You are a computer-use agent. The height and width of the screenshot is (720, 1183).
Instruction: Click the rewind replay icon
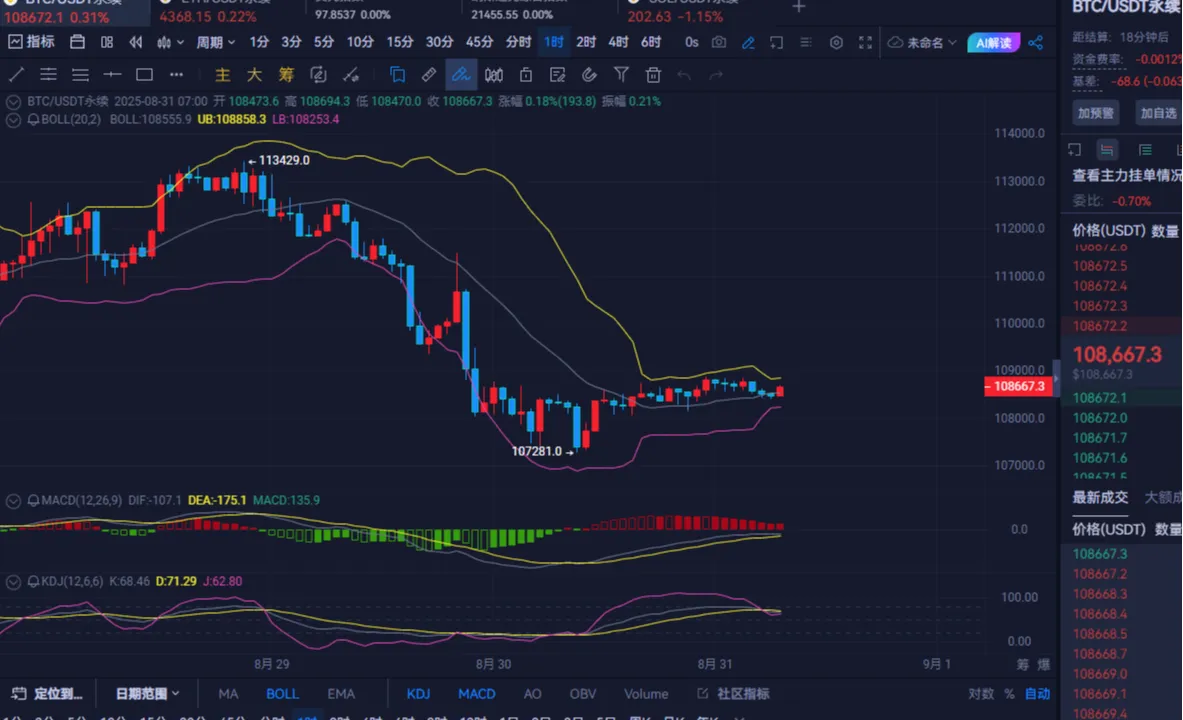(x=136, y=42)
